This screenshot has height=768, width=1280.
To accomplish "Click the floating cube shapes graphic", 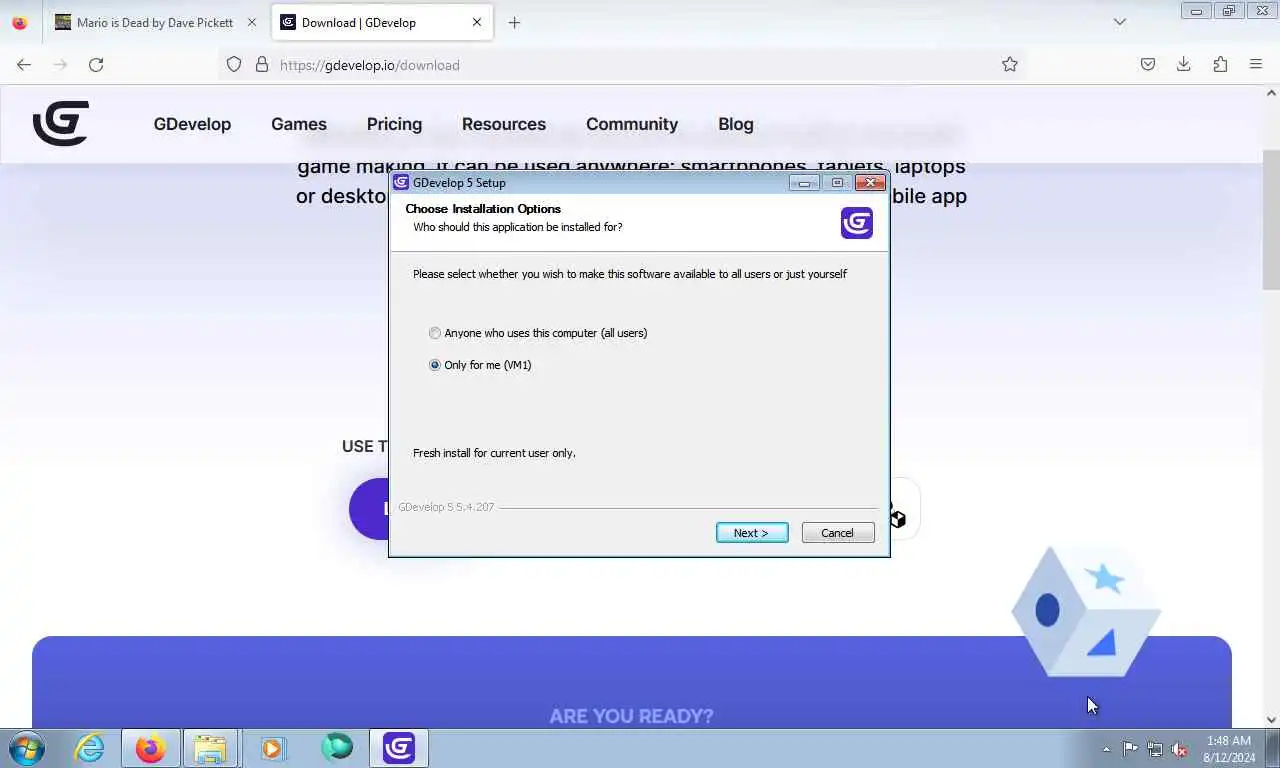I will pyautogui.click(x=1086, y=612).
